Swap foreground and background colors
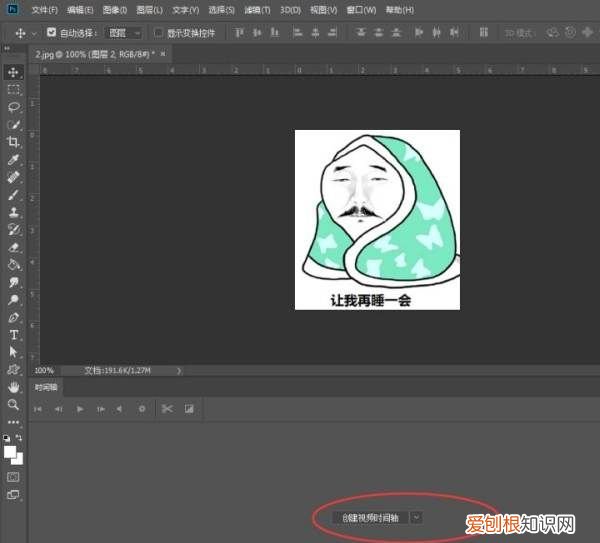This screenshot has width=600, height=543. (x=19, y=438)
